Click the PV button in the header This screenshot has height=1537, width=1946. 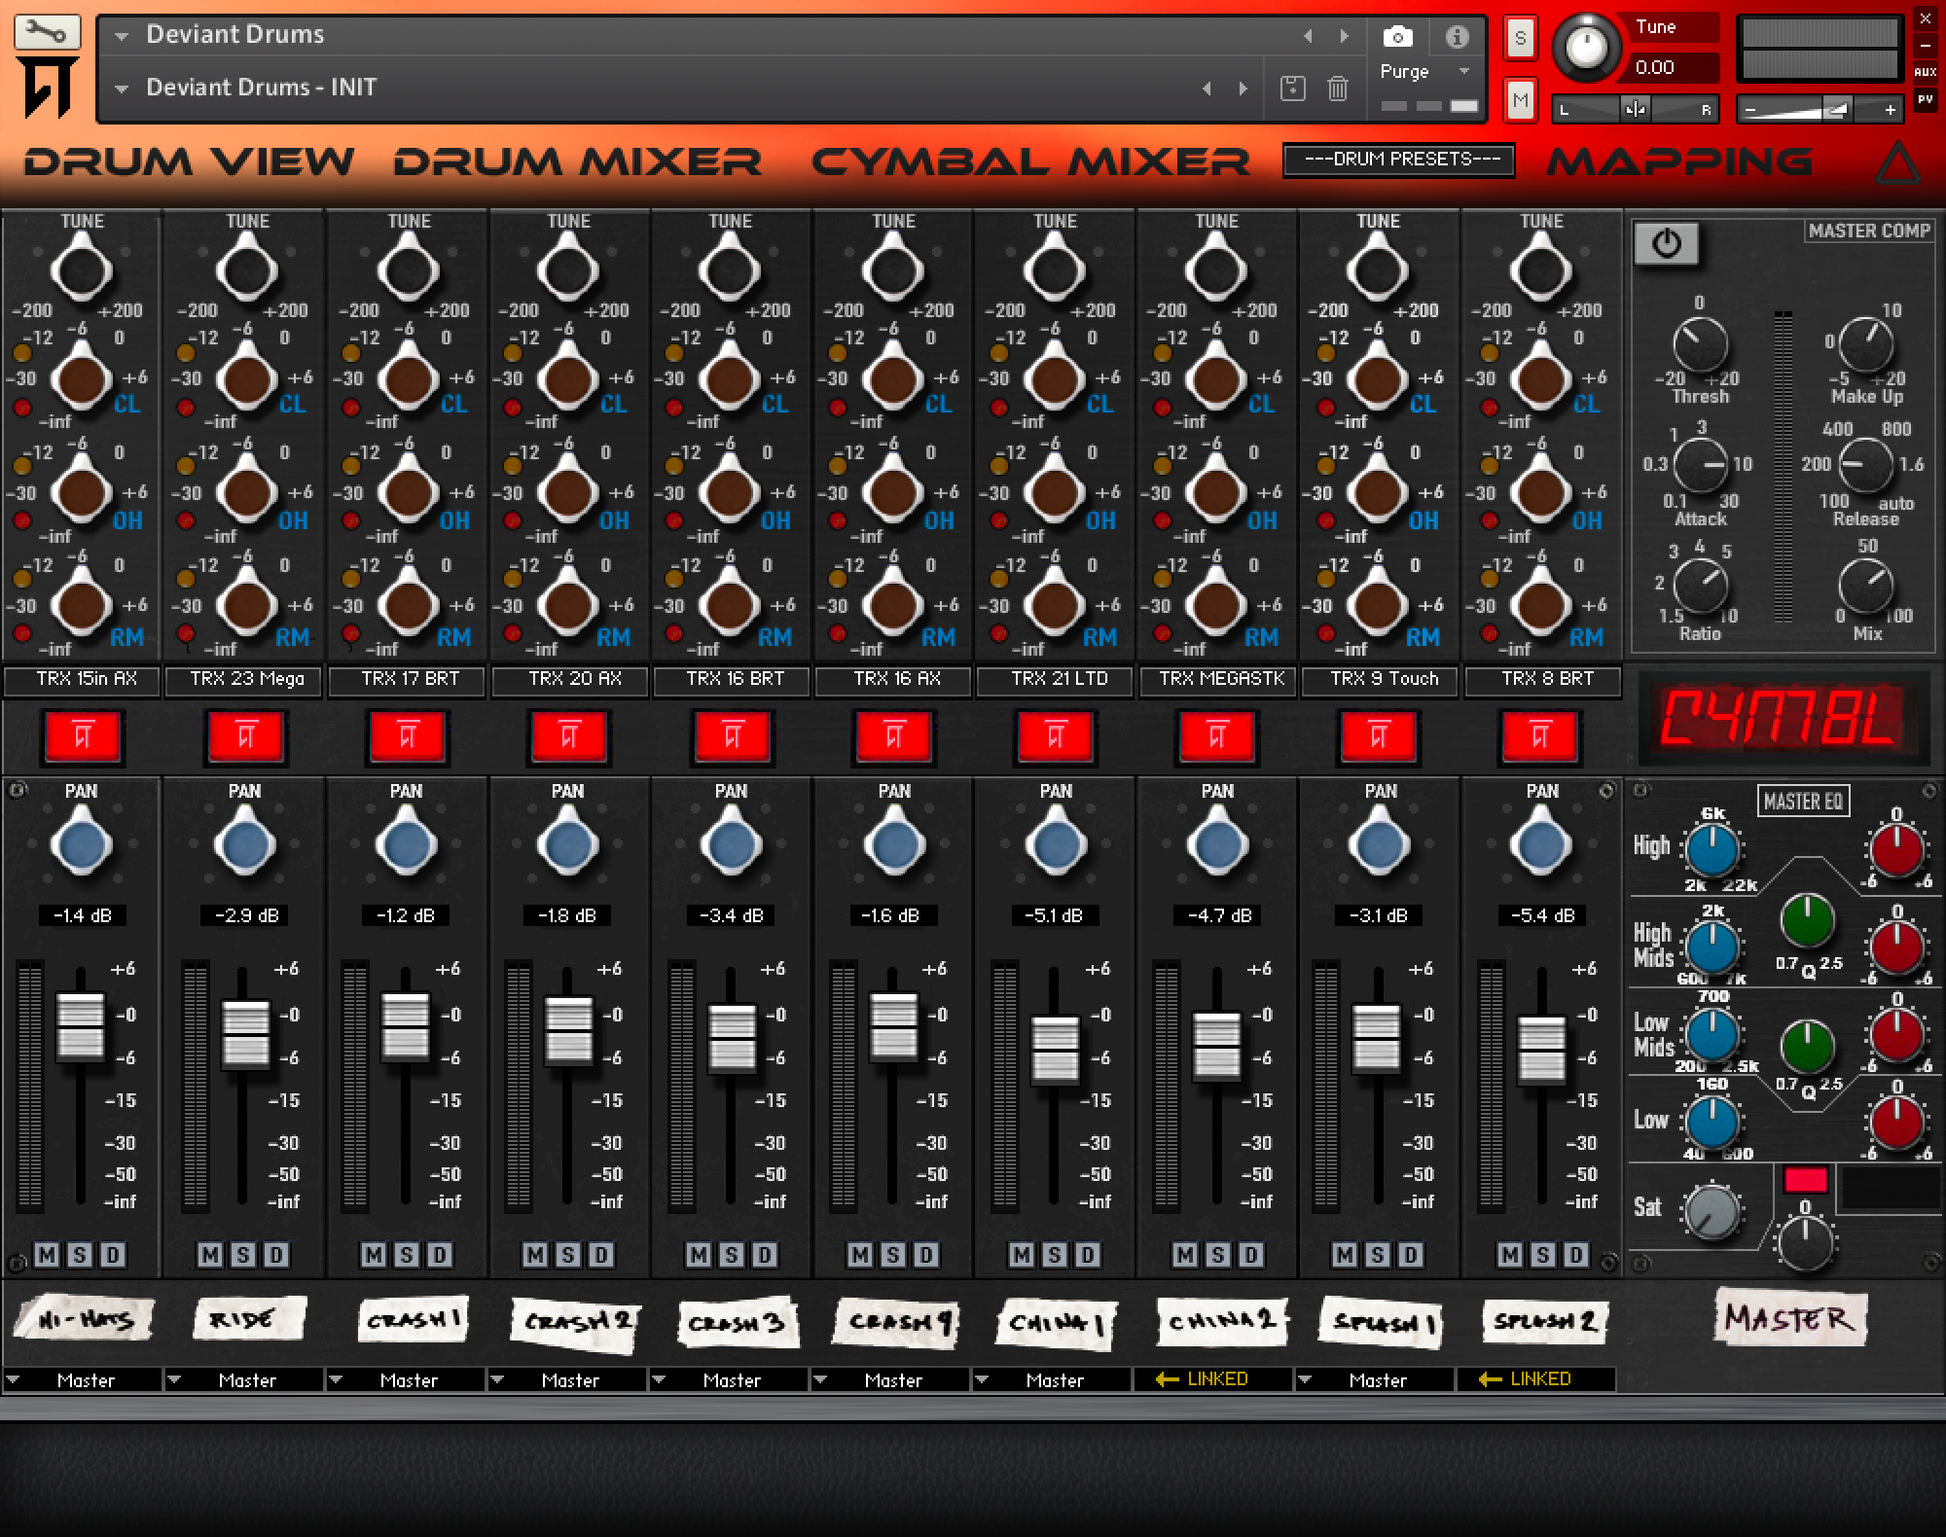click(x=1925, y=99)
